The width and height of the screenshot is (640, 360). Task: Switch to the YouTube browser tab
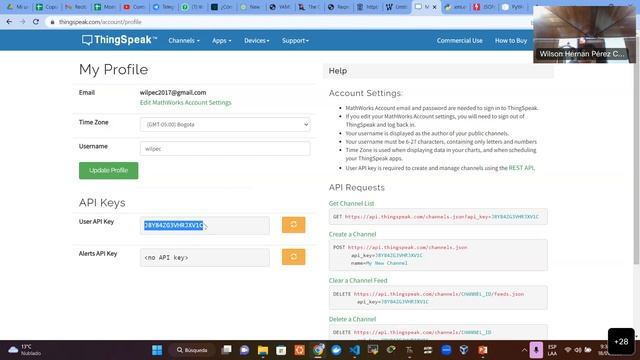pyautogui.click(x=134, y=7)
